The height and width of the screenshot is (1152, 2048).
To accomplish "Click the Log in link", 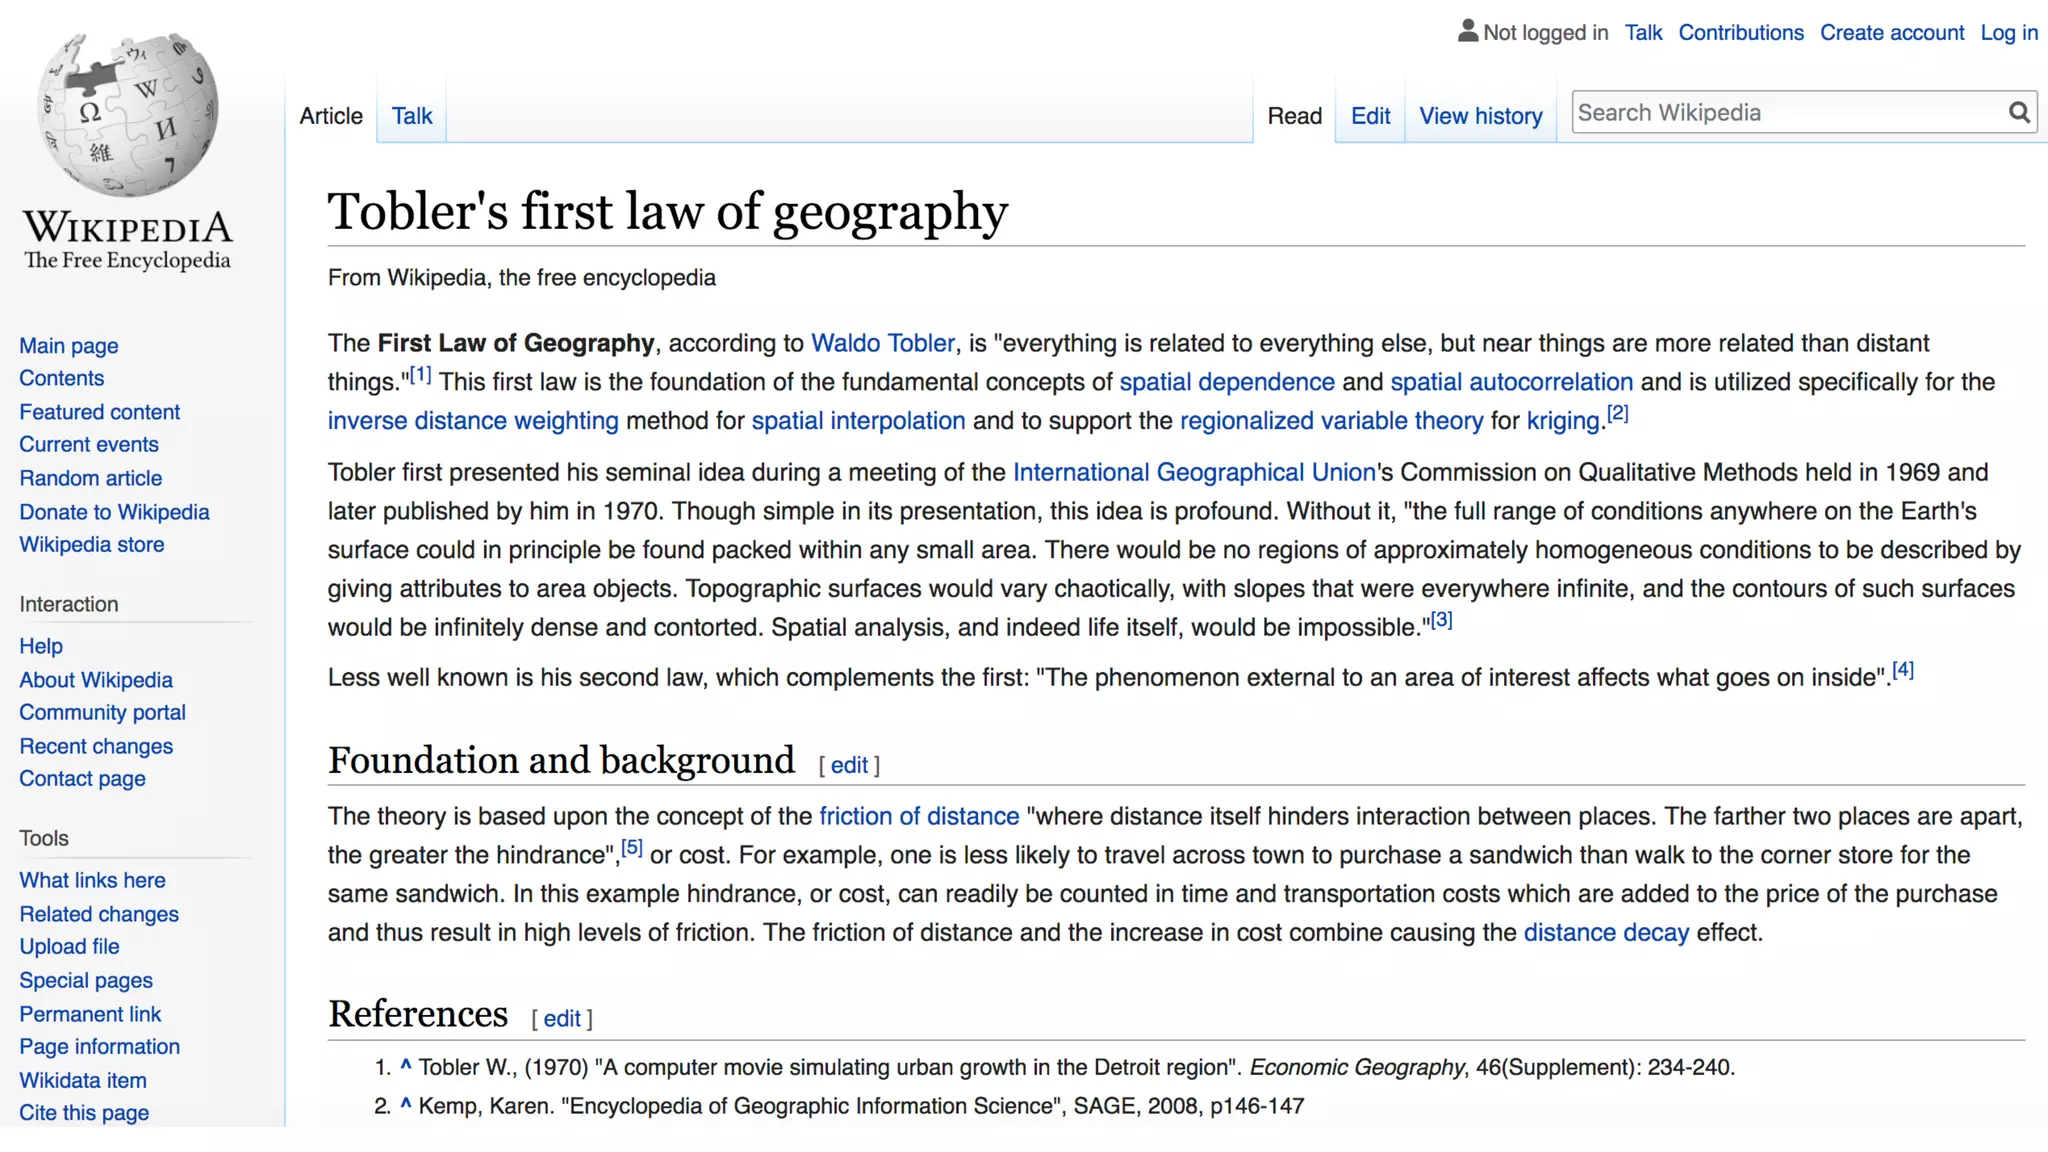I will click(2008, 33).
